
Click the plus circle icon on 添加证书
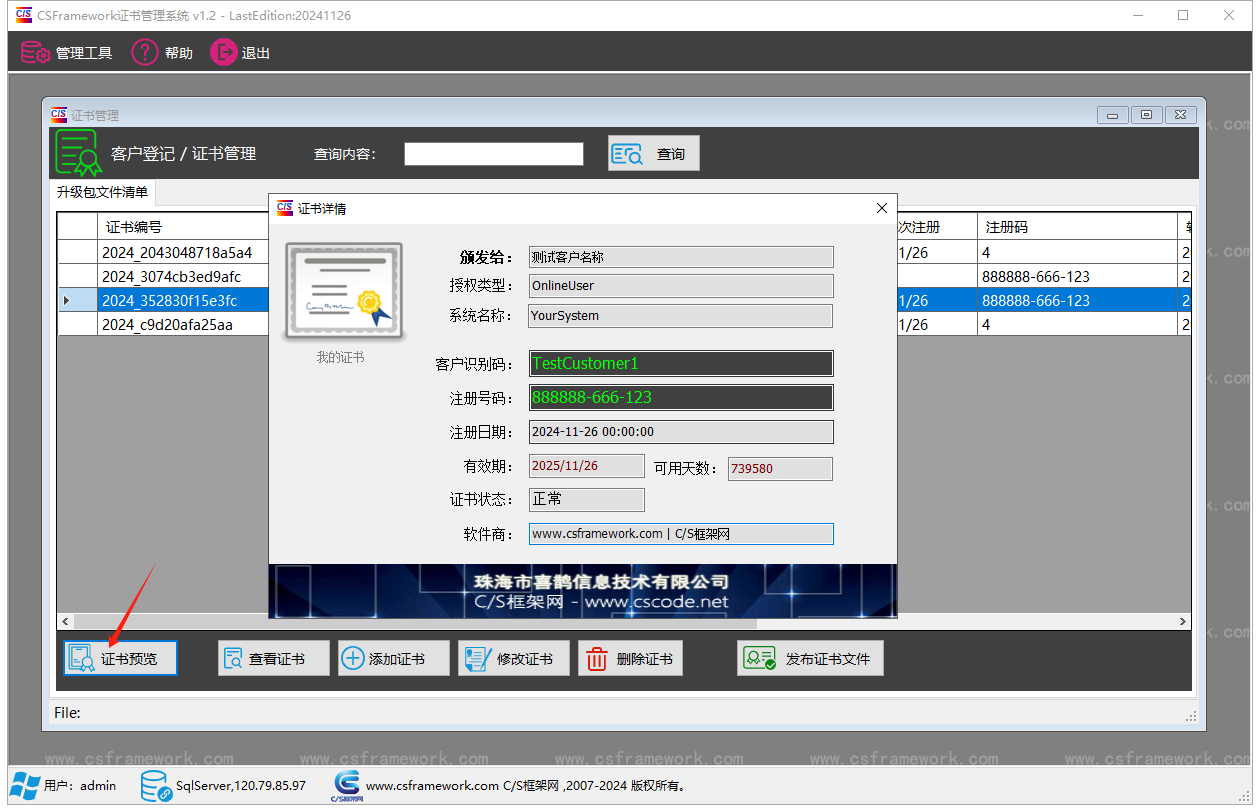353,658
